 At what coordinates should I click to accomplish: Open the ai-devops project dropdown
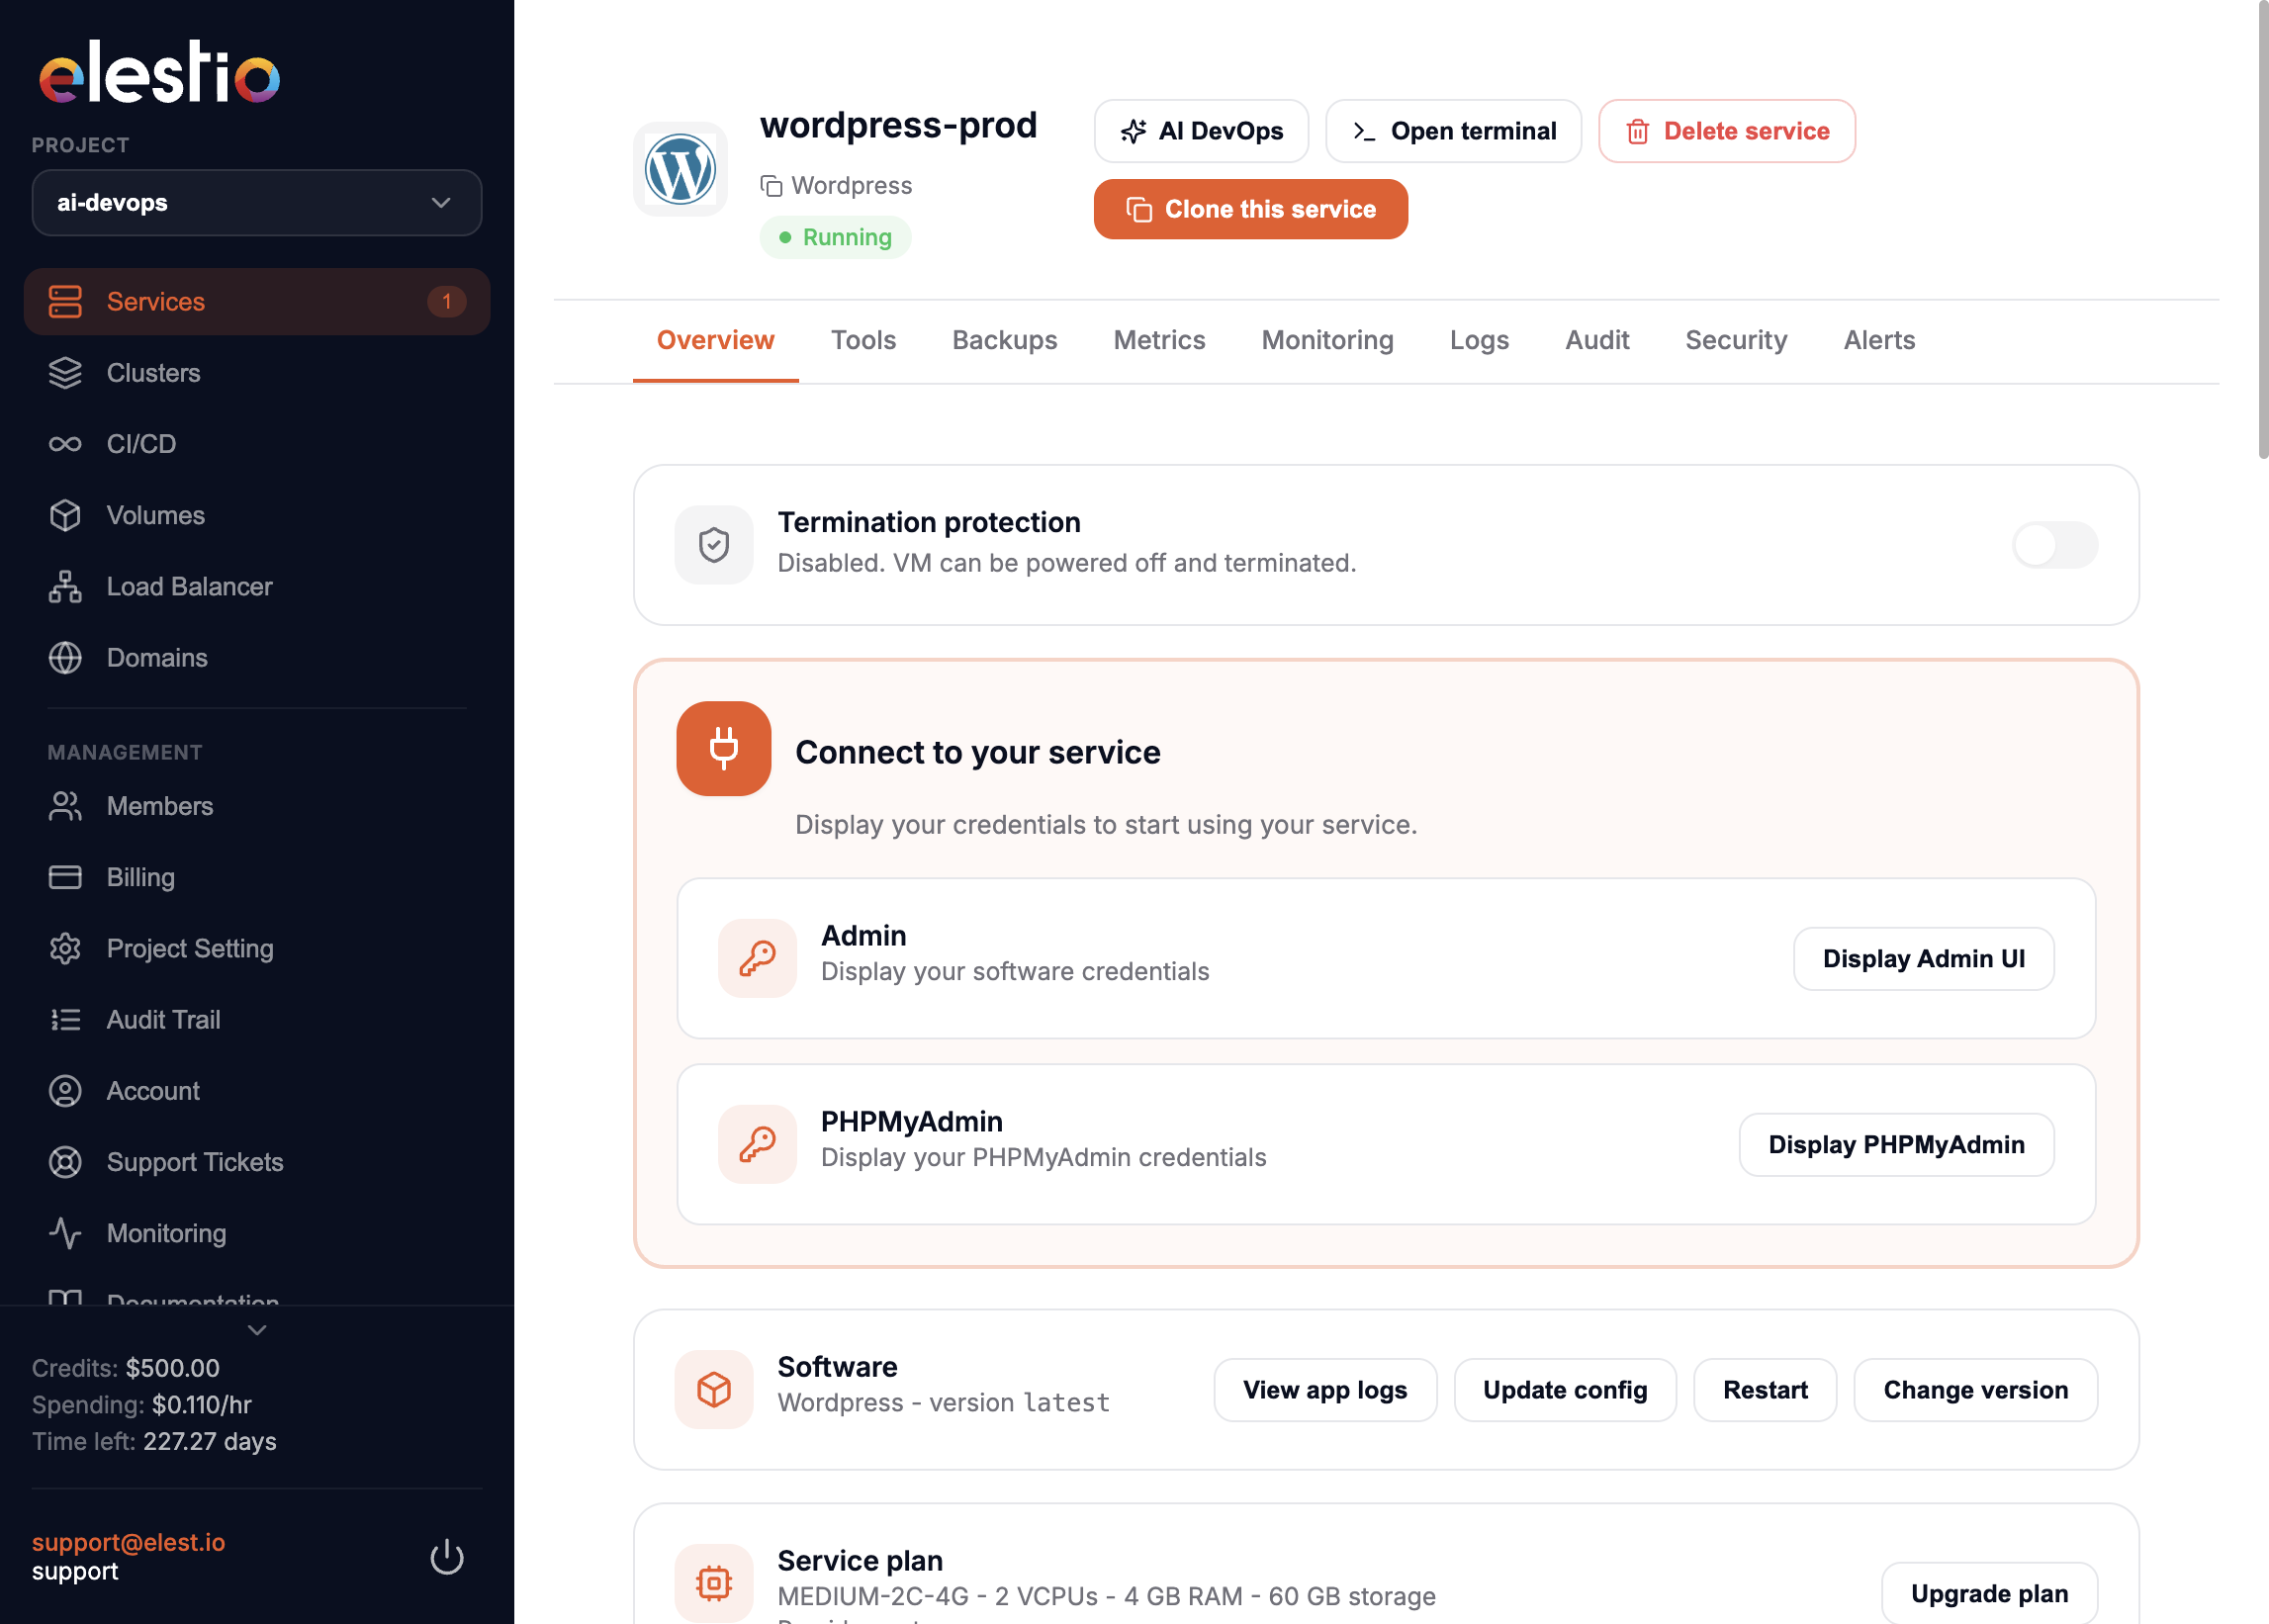click(257, 203)
